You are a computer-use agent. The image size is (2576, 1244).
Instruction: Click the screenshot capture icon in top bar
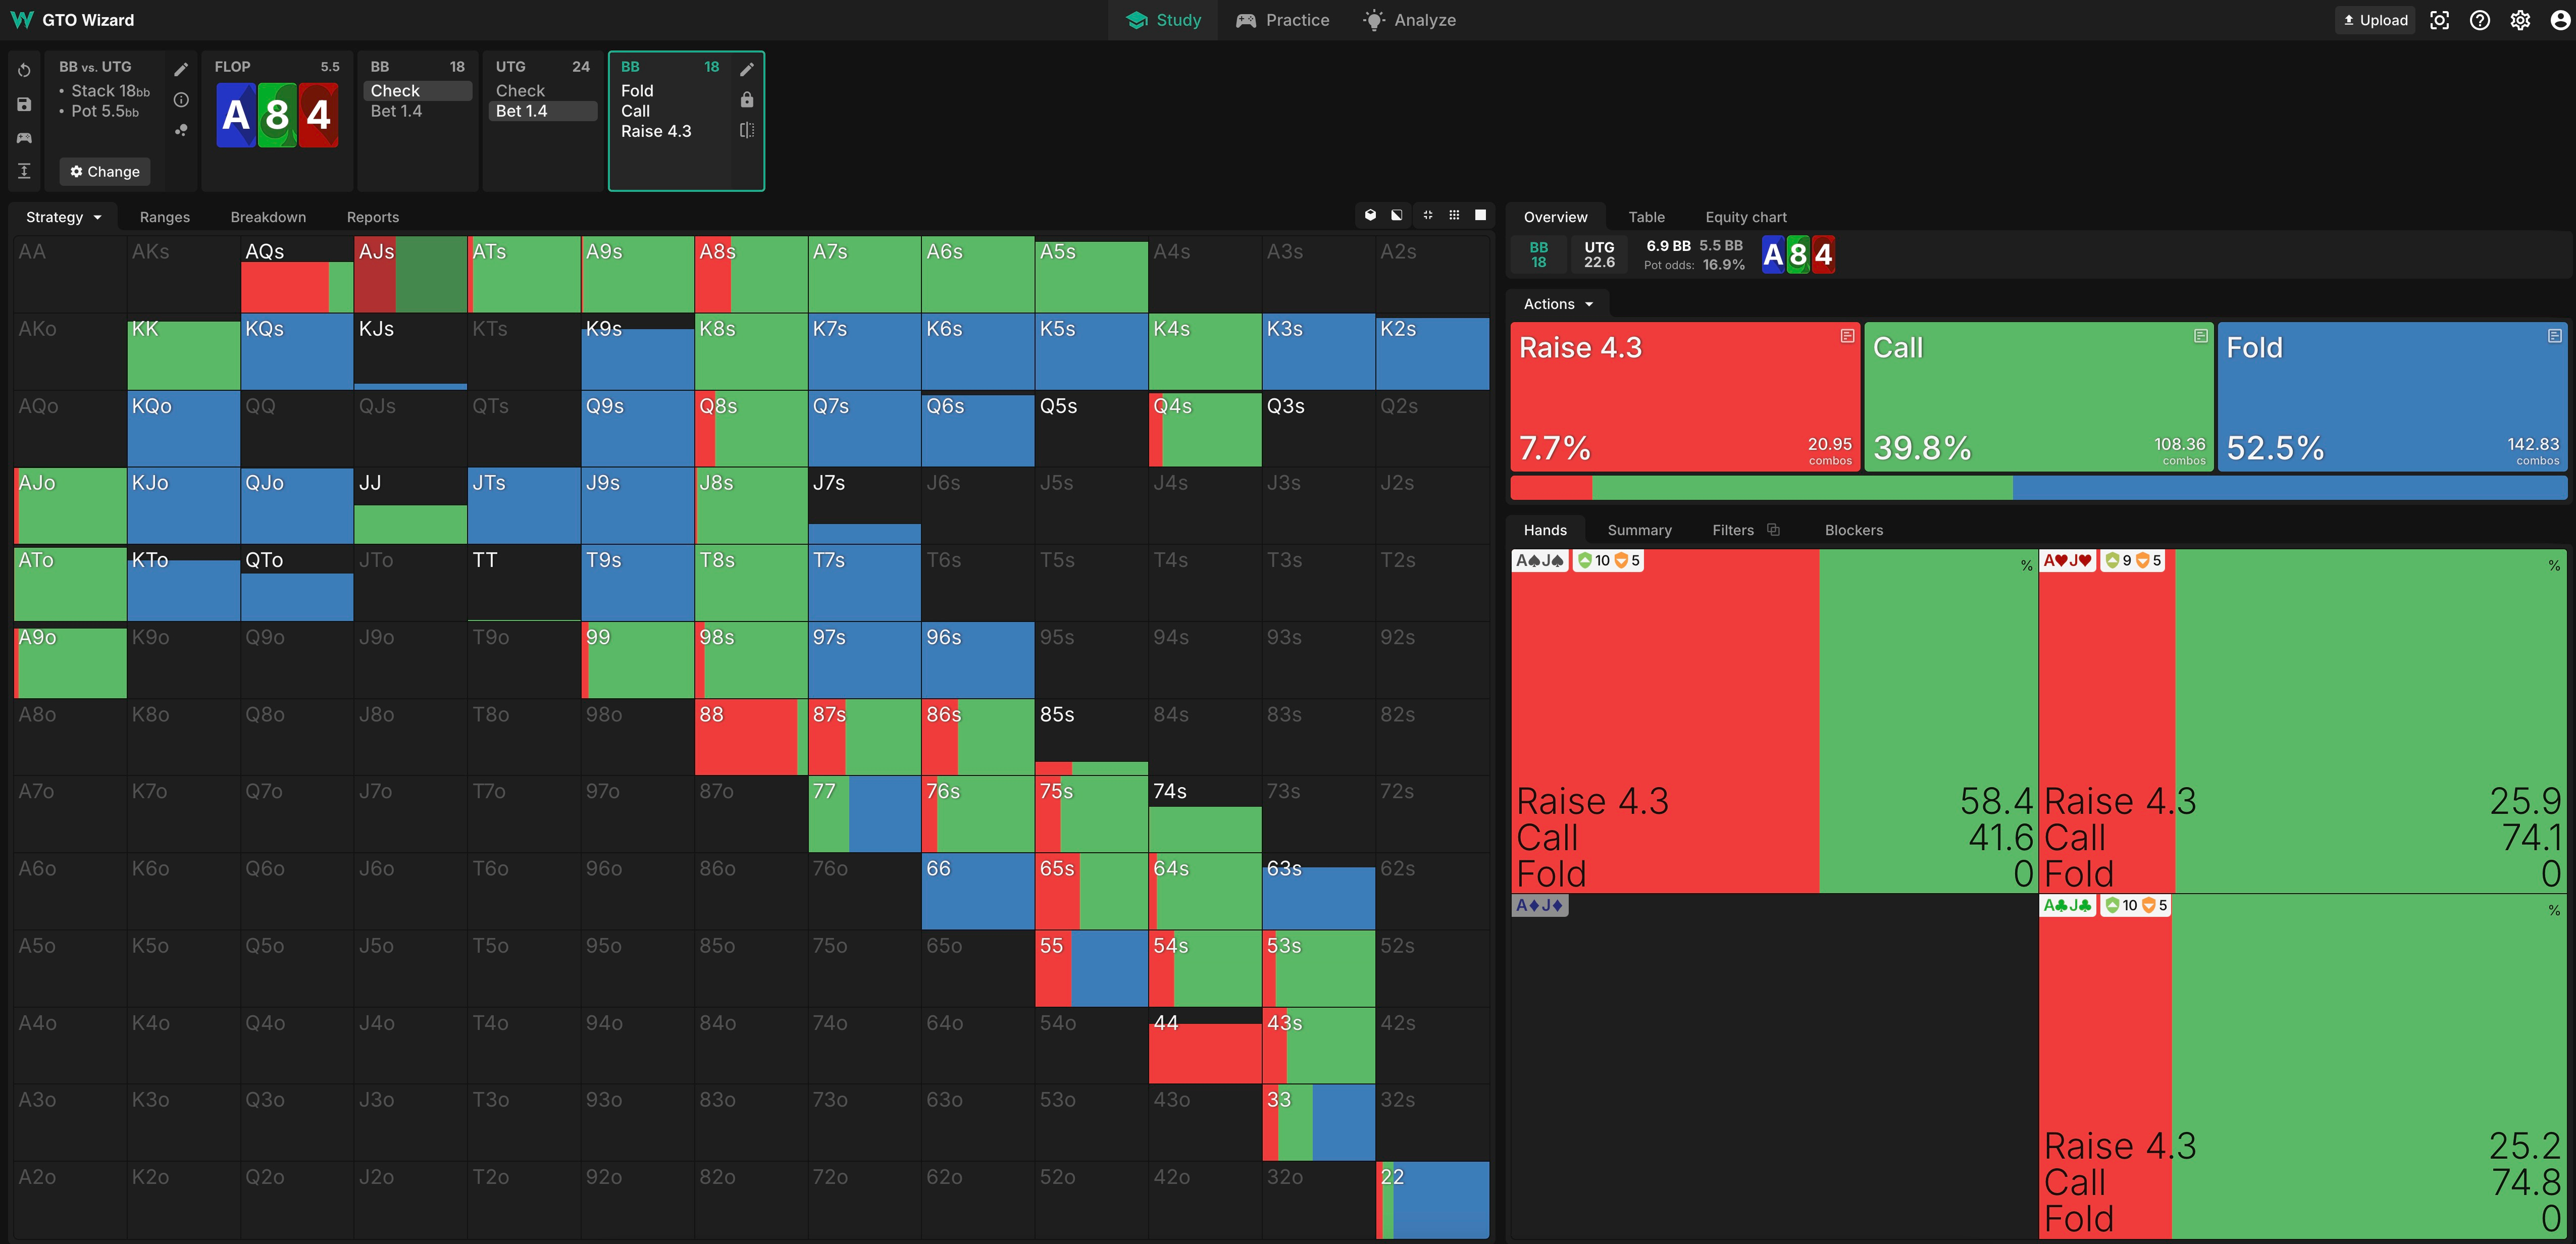click(2439, 20)
